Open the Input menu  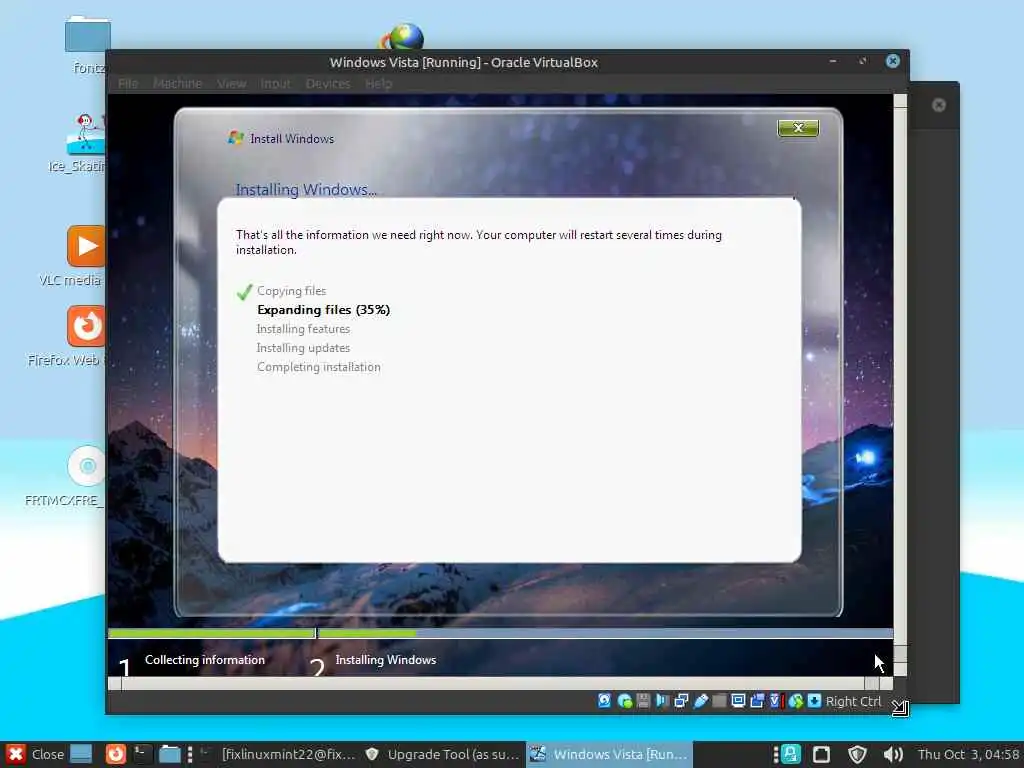[x=275, y=84]
